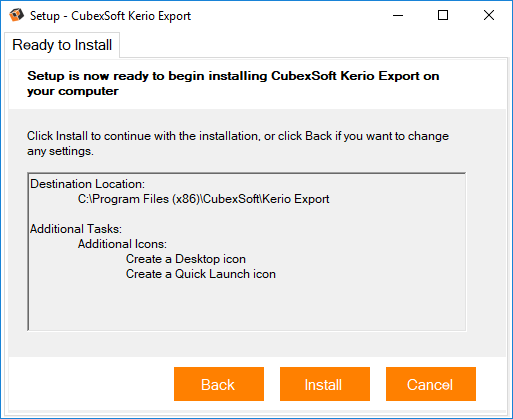The image size is (513, 419).
Task: Click 'your computer' in the heading
Action: pos(73,91)
